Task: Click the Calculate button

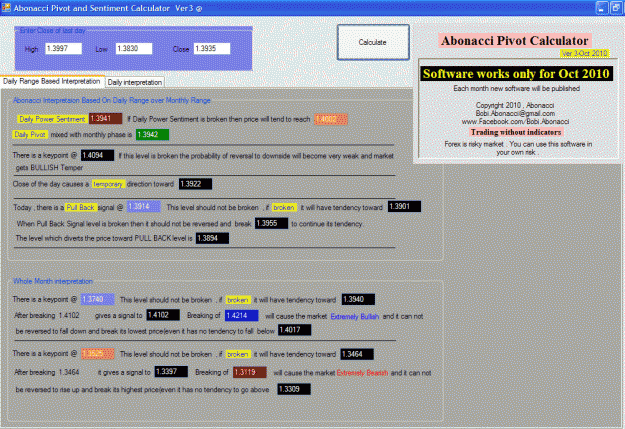Action: 373,42
